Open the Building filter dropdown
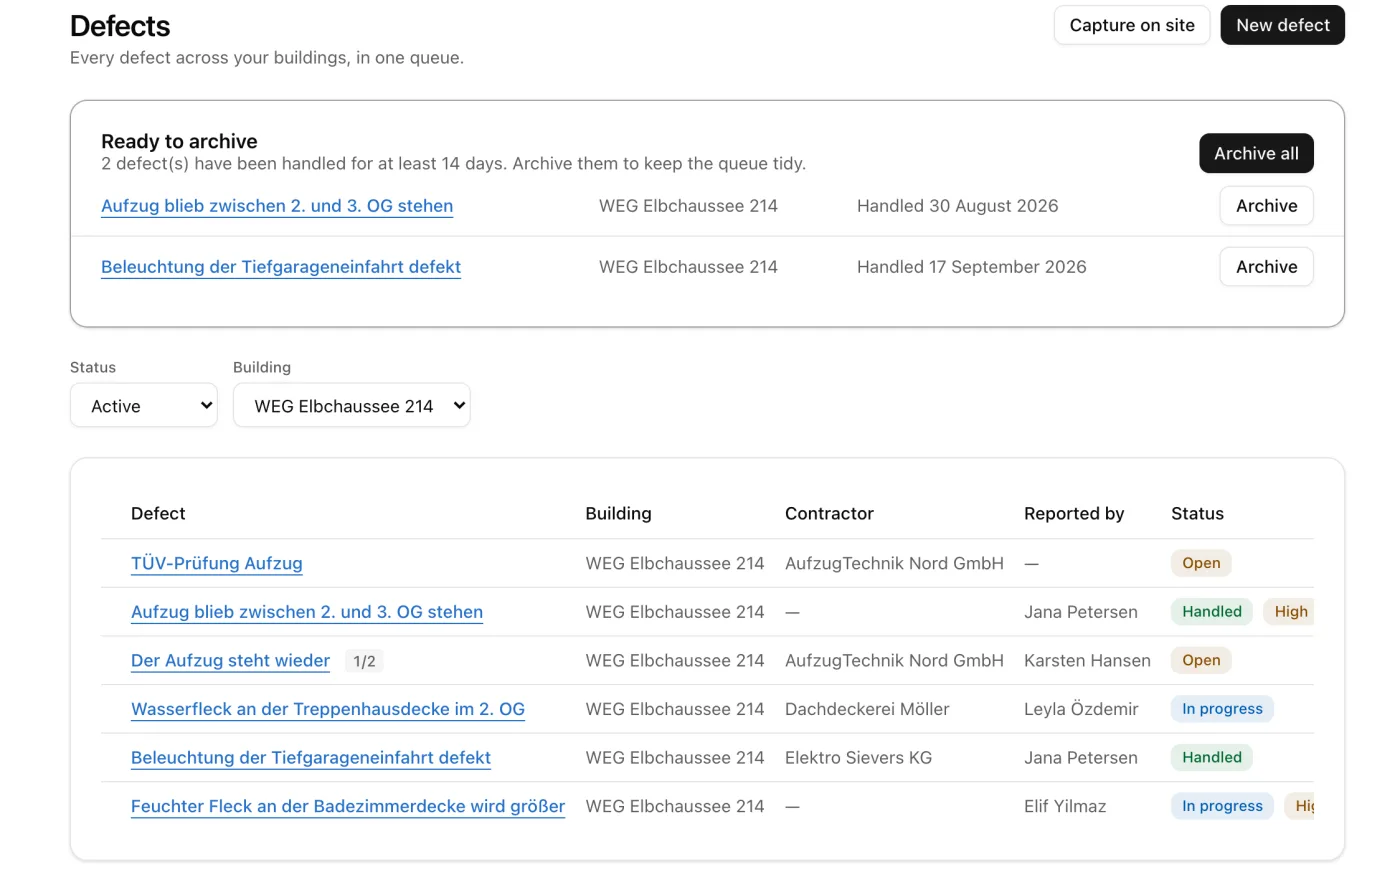 click(x=351, y=406)
